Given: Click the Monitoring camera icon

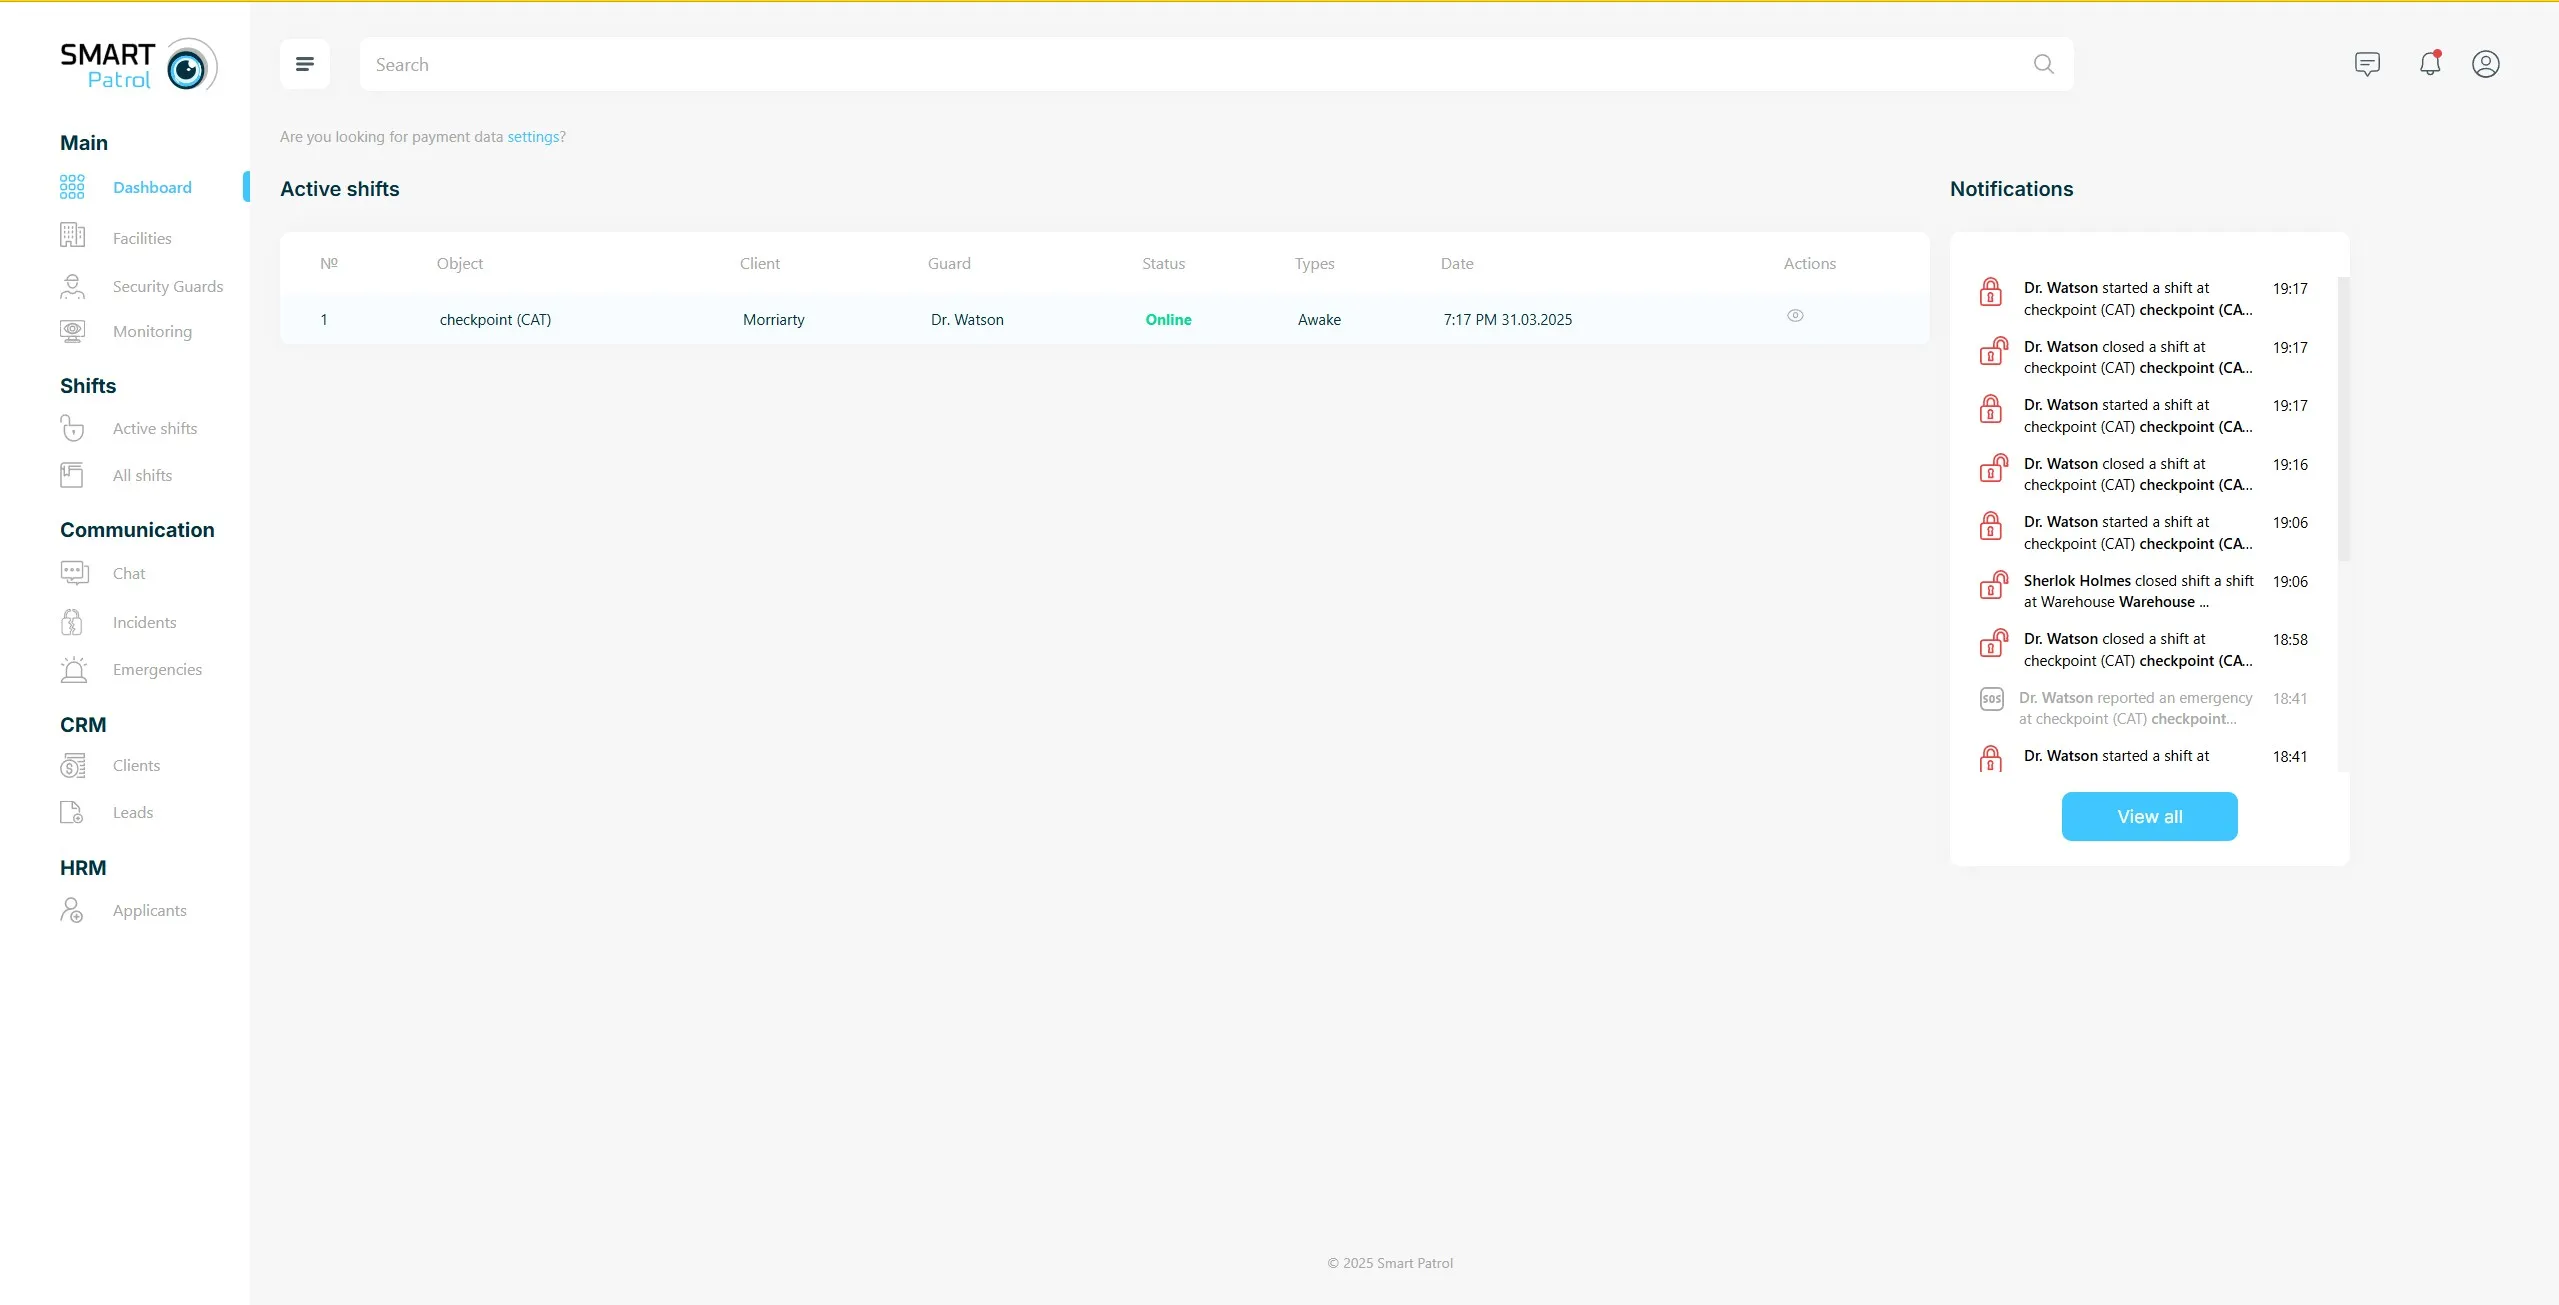Looking at the screenshot, I should tap(72, 331).
